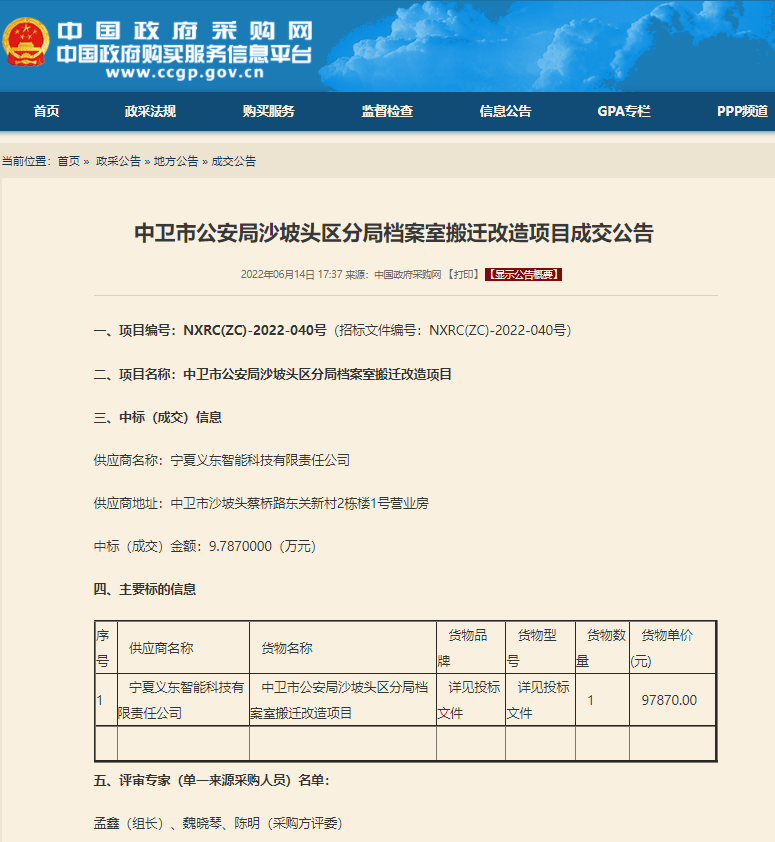This screenshot has height=842, width=775.
Task: Click the 二、项目名称 line
Action: (273, 374)
